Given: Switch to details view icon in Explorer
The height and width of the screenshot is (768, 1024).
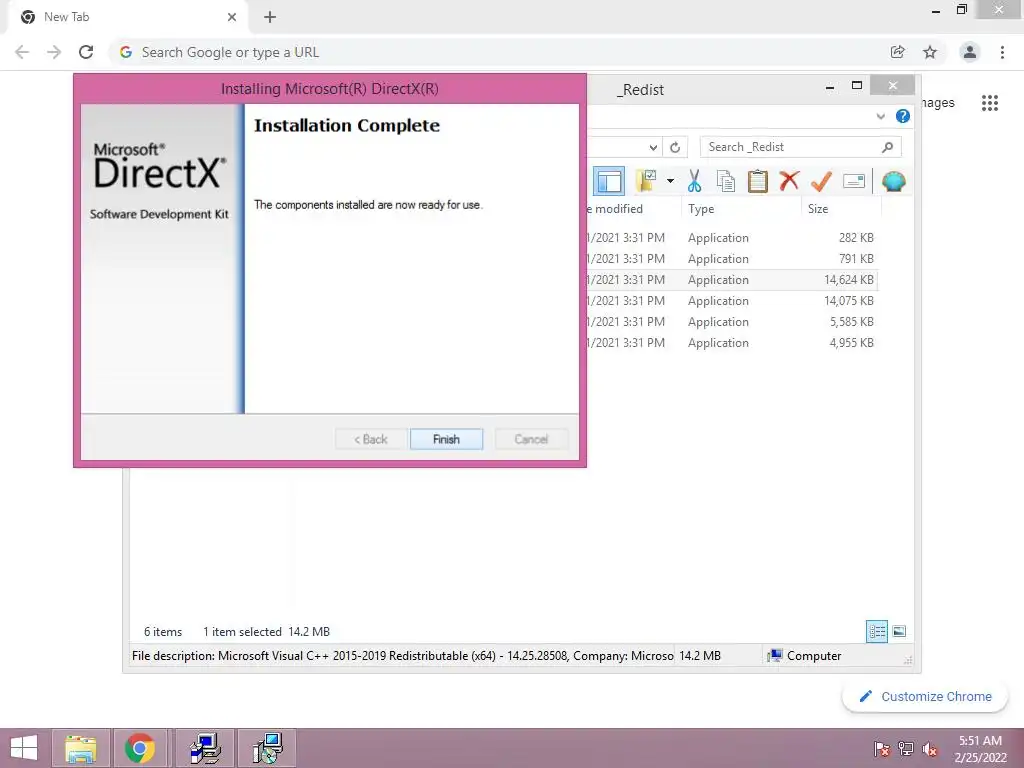Looking at the screenshot, I should click(x=877, y=631).
